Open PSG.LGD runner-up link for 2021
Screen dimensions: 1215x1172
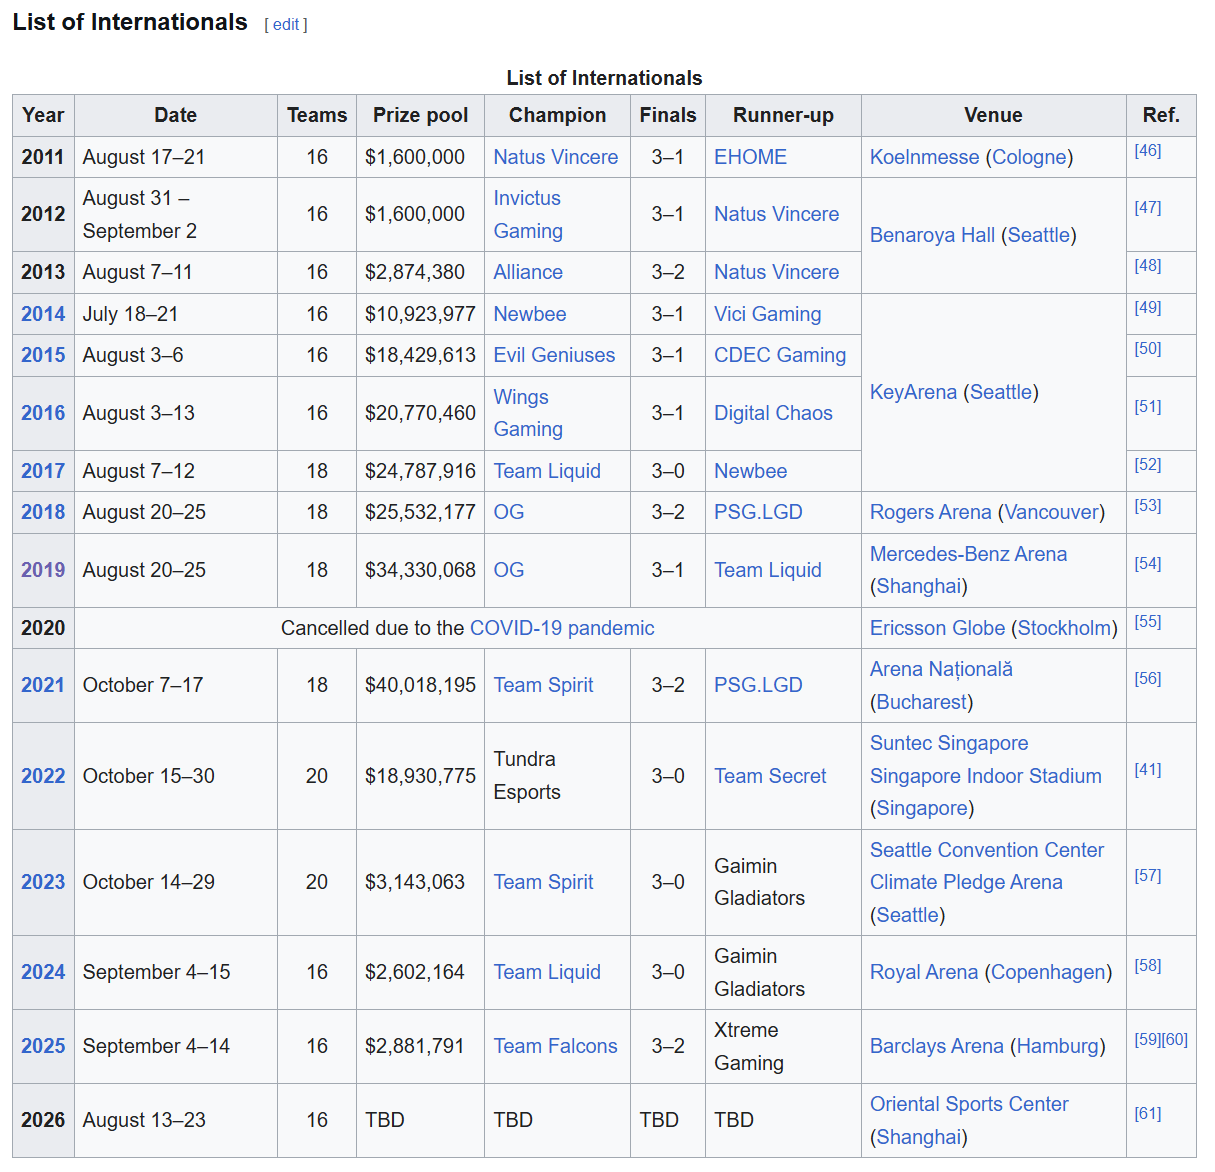pos(758,685)
